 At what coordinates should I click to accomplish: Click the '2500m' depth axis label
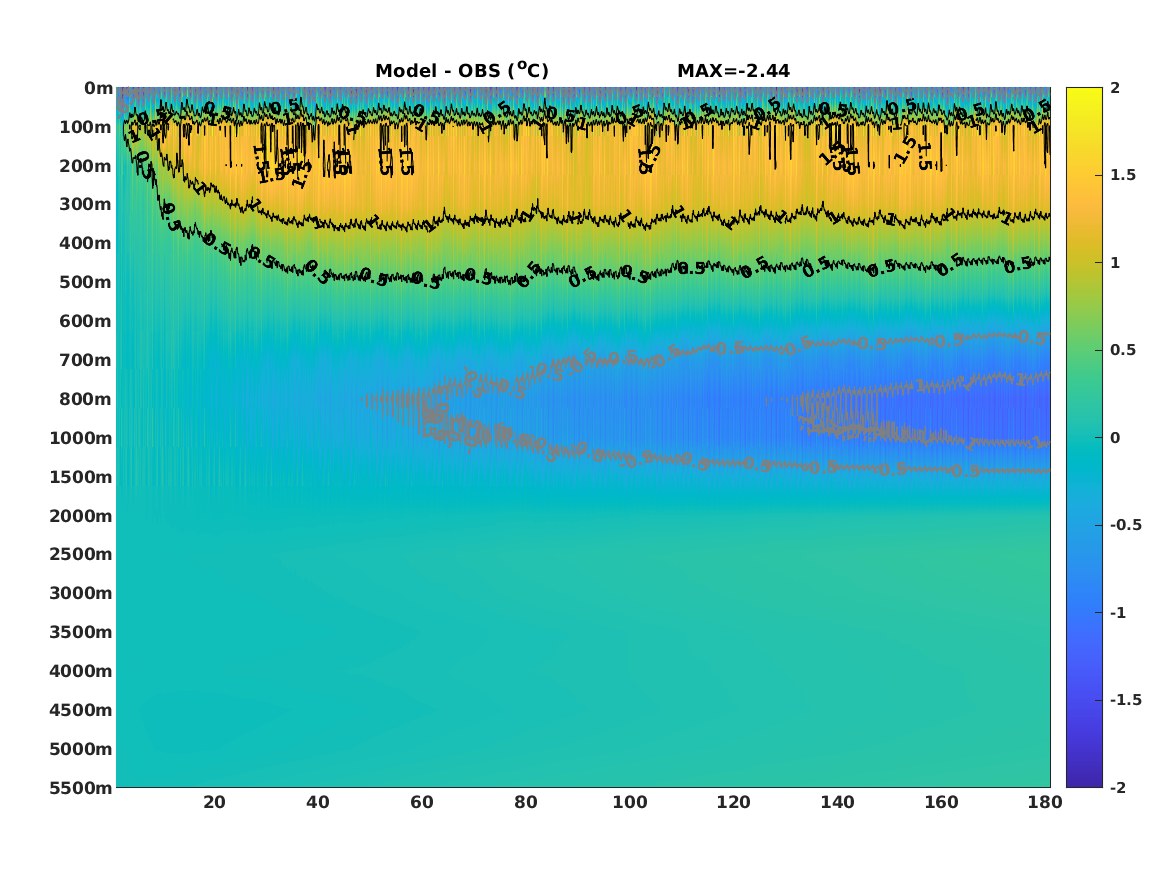81,554
